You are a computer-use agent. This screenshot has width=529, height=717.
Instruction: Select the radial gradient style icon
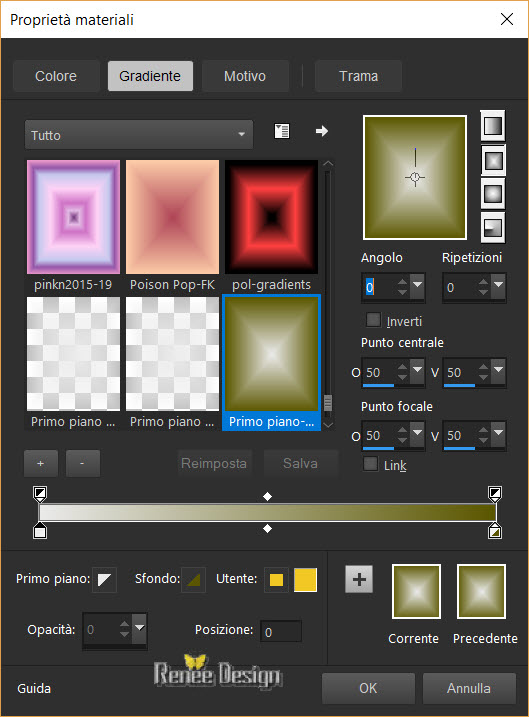(x=493, y=227)
